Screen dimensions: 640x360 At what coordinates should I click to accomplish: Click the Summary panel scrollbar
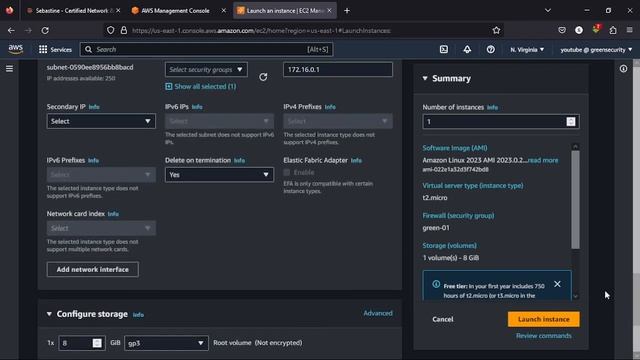(x=576, y=200)
